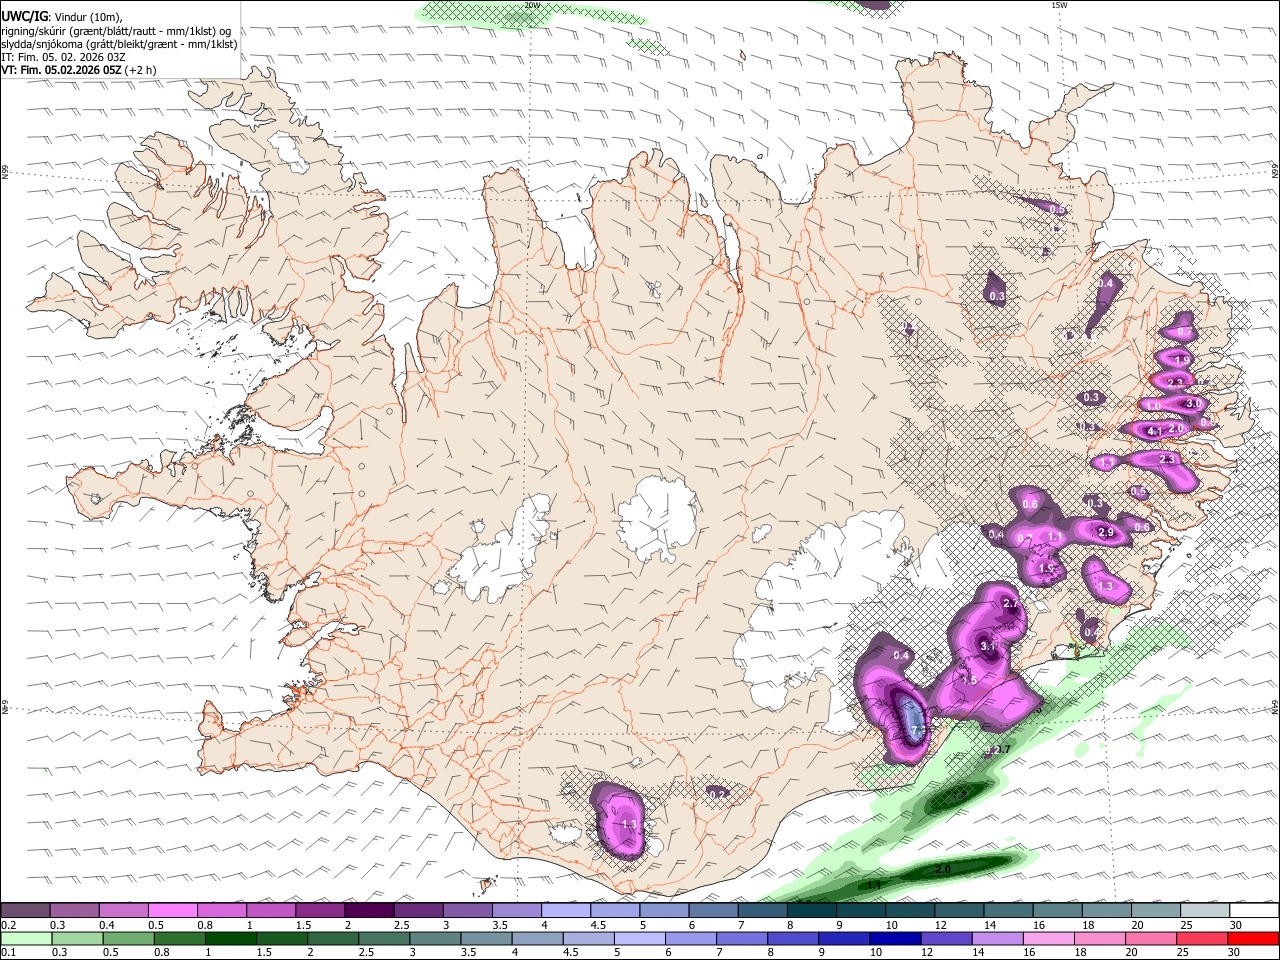Screen dimensions: 1280x960
Task: Click the 1.3 value near the southern glacier
Action: tap(629, 824)
